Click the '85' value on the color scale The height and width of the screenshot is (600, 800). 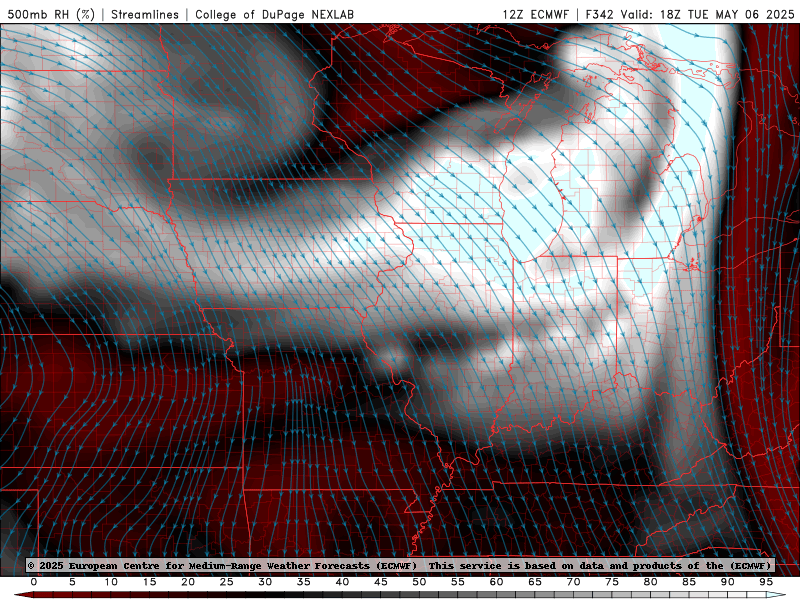[689, 582]
